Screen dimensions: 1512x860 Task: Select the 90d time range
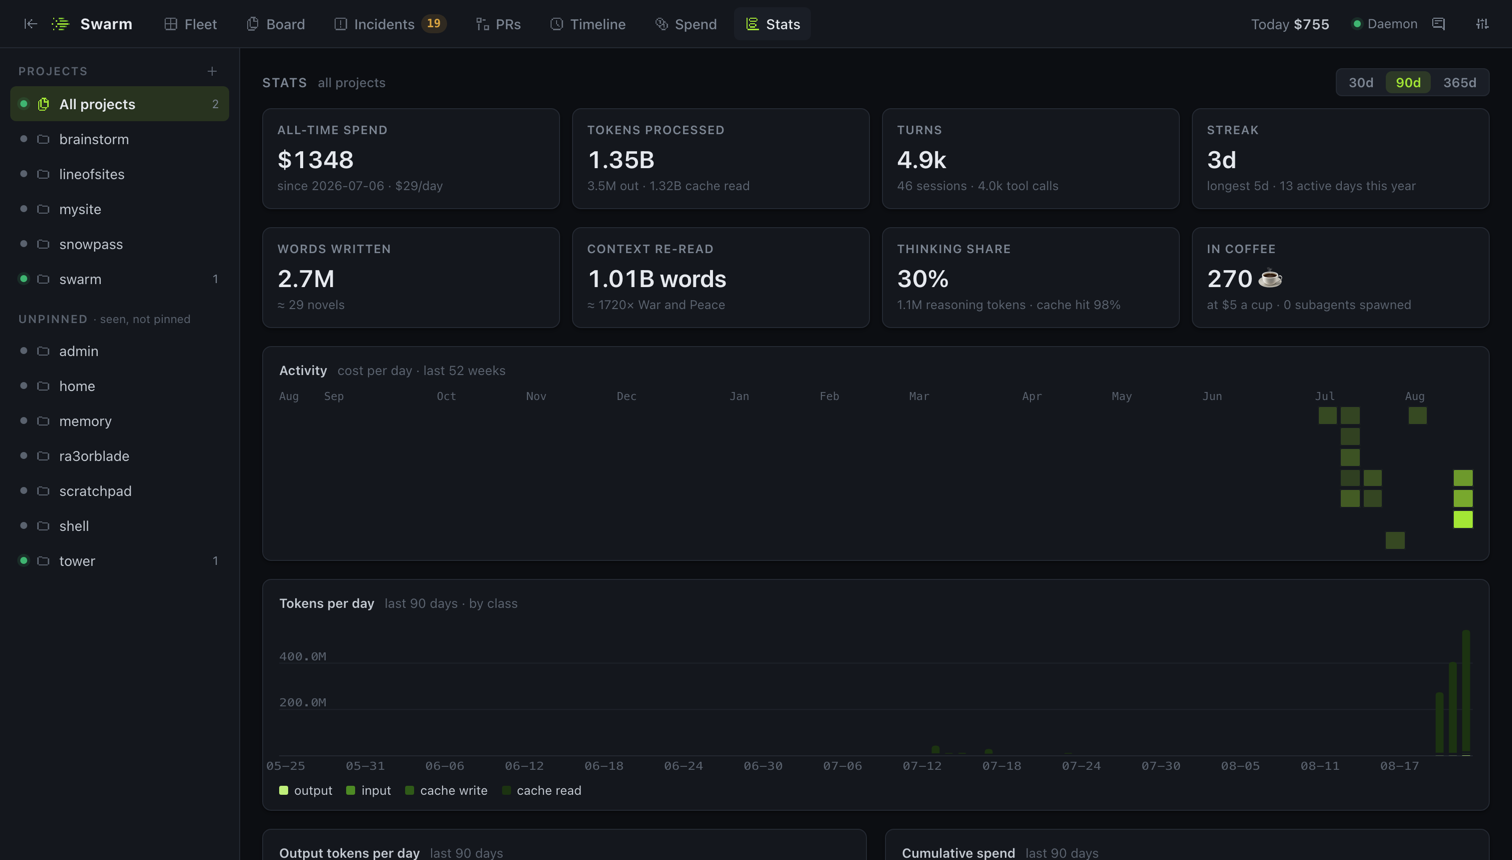click(x=1408, y=82)
